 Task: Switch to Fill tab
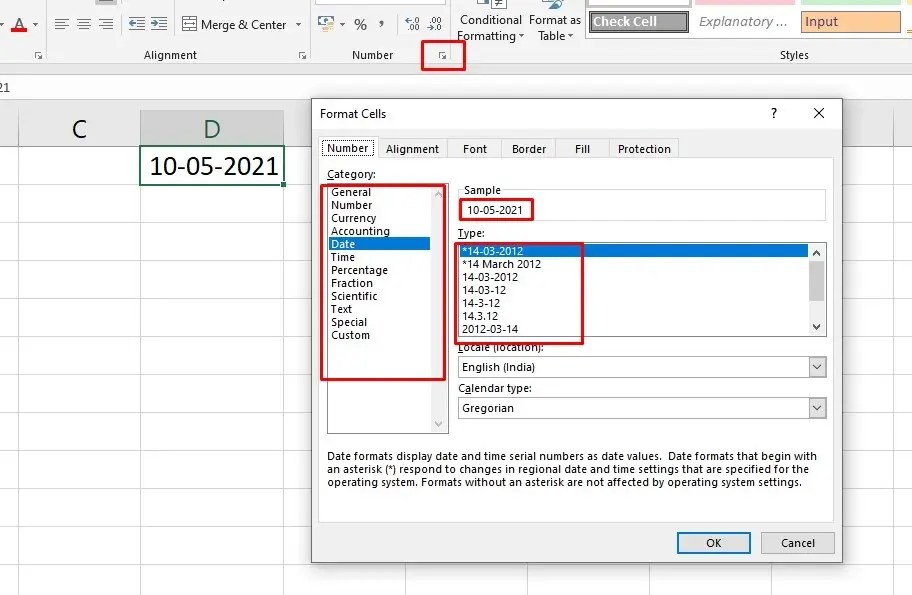tap(582, 149)
